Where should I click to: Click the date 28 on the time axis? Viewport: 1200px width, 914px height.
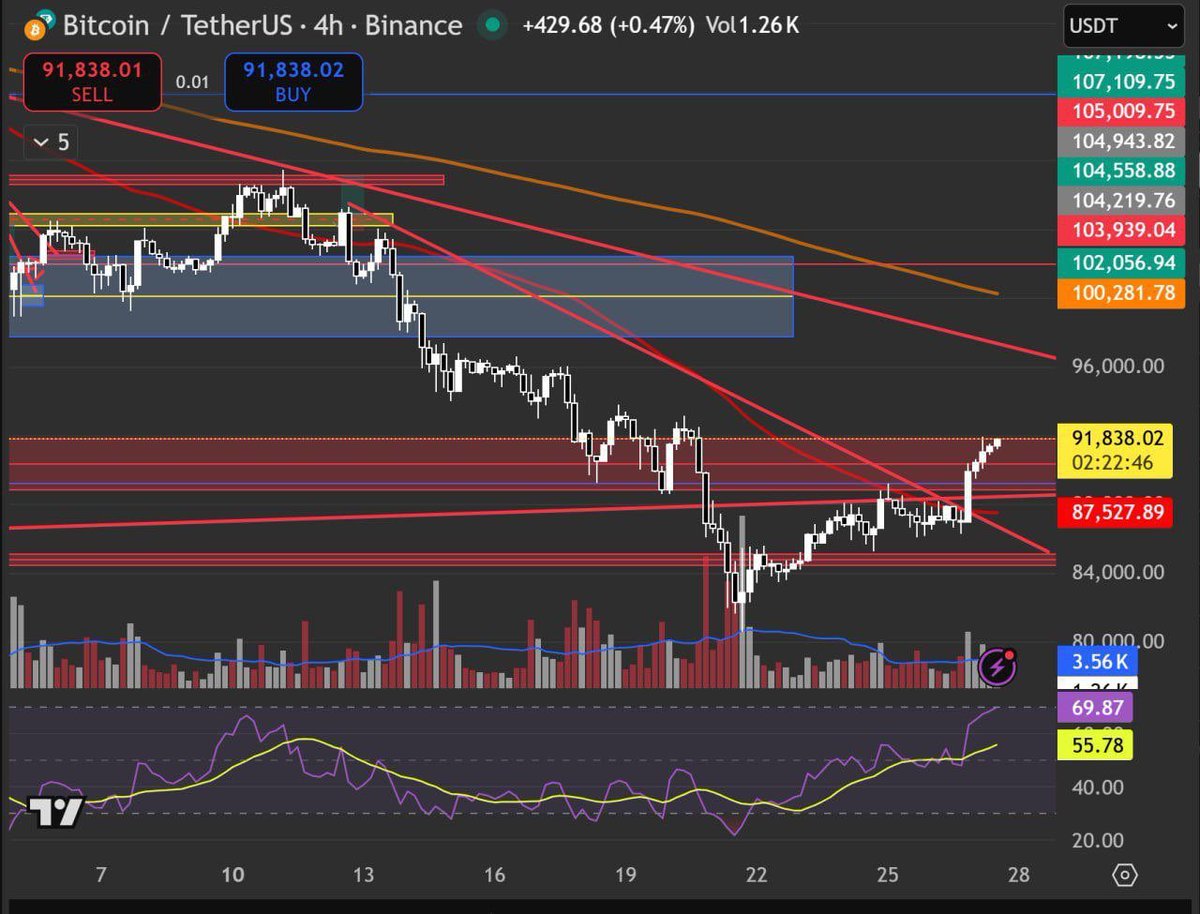pos(1017,874)
